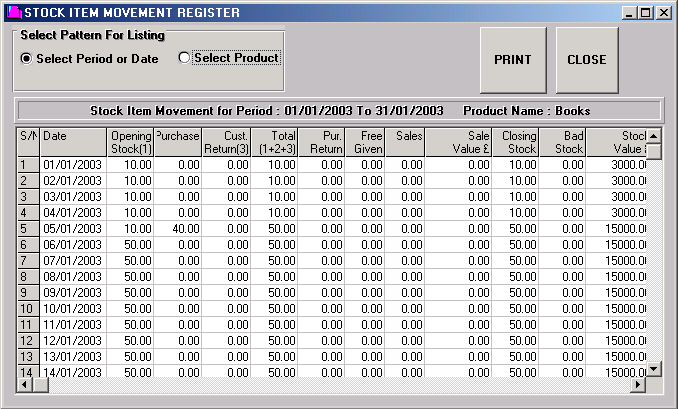The width and height of the screenshot is (678, 409).
Task: Click the Sale Value column header
Action: coord(458,142)
